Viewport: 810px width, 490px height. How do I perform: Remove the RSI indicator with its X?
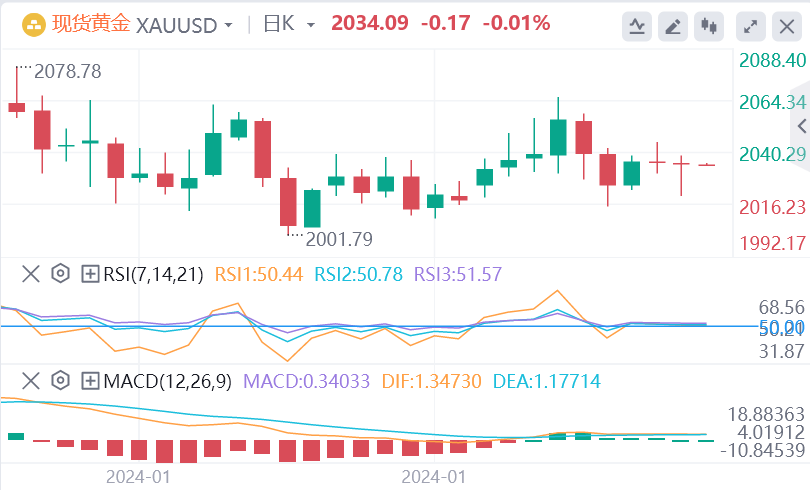pyautogui.click(x=31, y=274)
